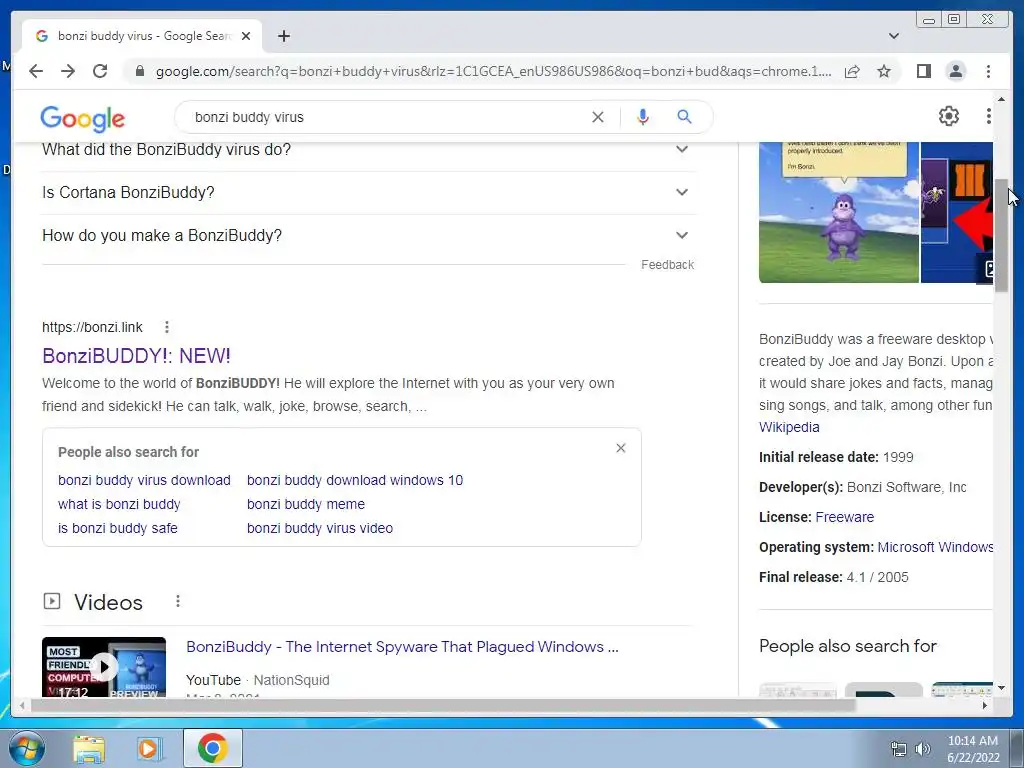Viewport: 1024px width, 768px height.
Task: Click the horizontal scrollbar left arrow
Action: pos(23,705)
